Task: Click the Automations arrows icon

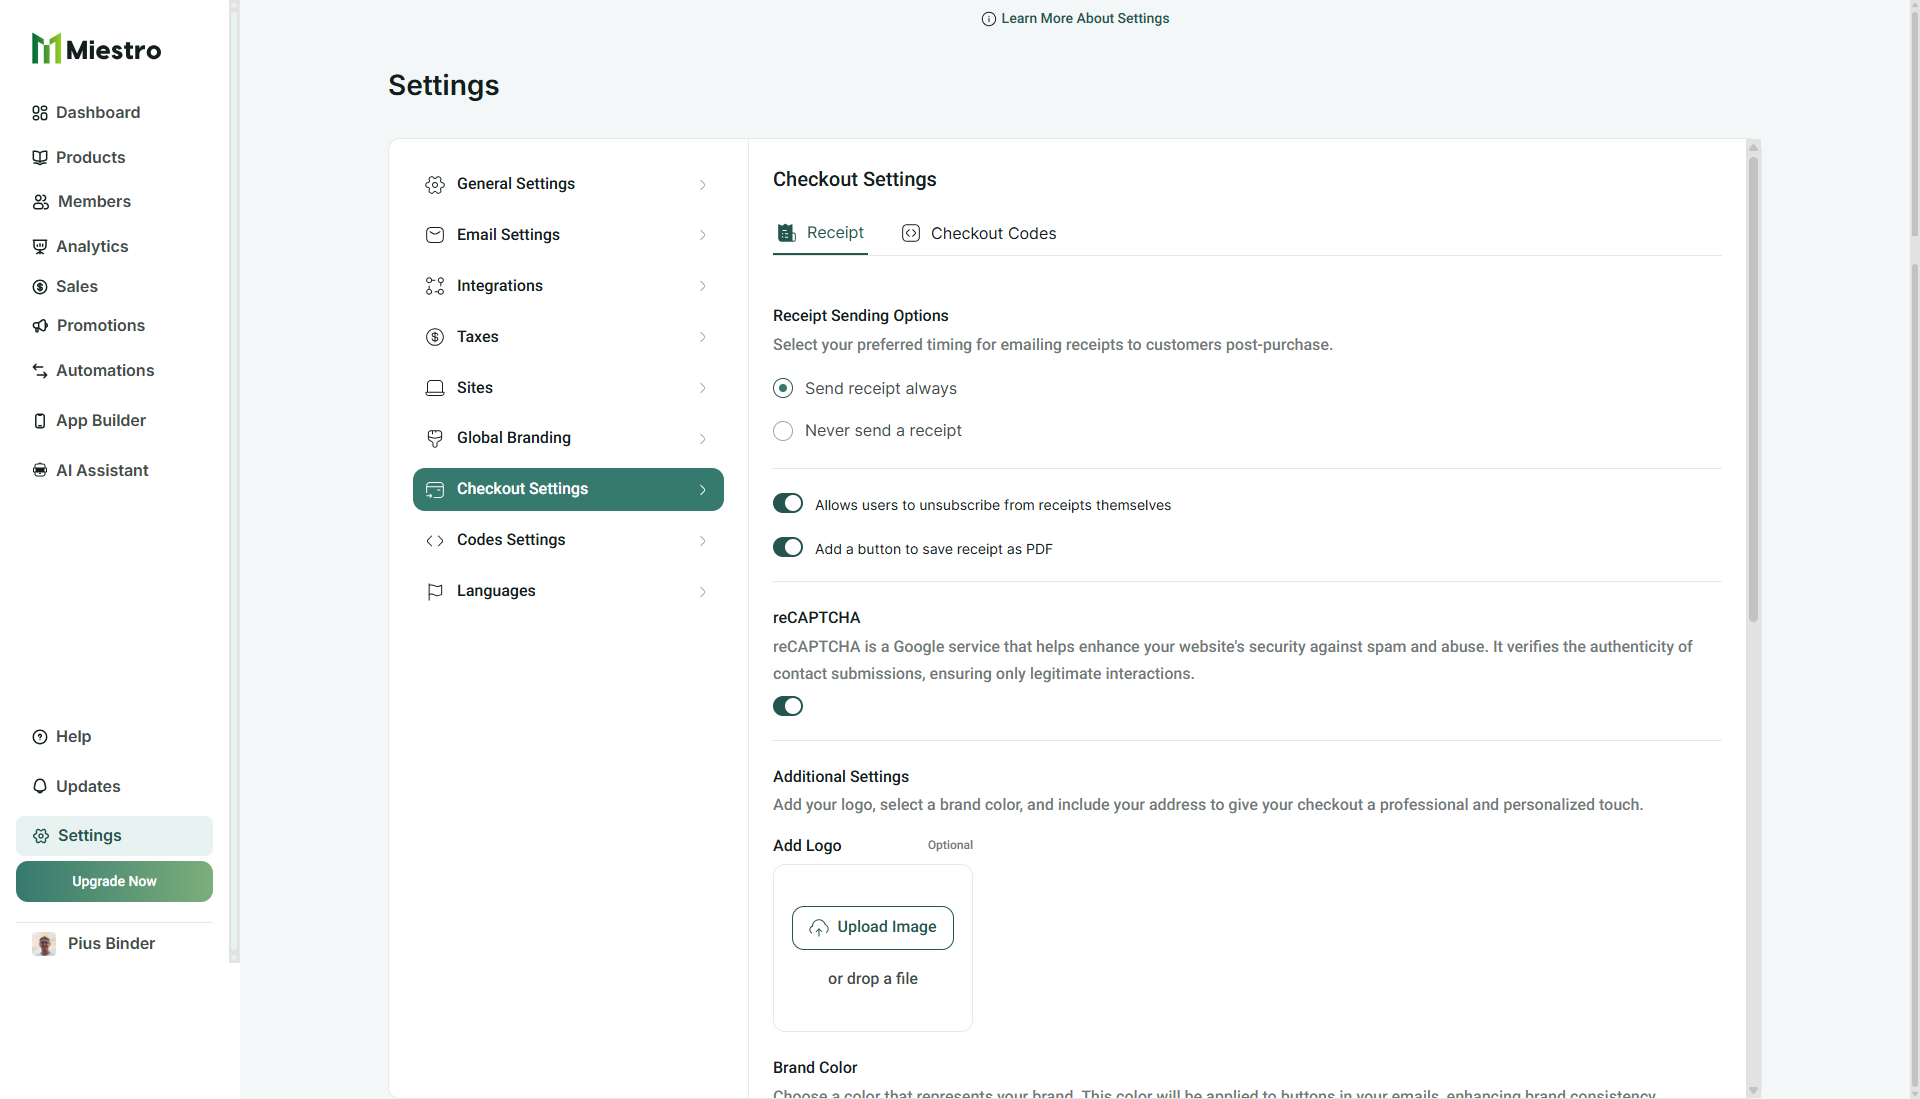Action: [40, 371]
